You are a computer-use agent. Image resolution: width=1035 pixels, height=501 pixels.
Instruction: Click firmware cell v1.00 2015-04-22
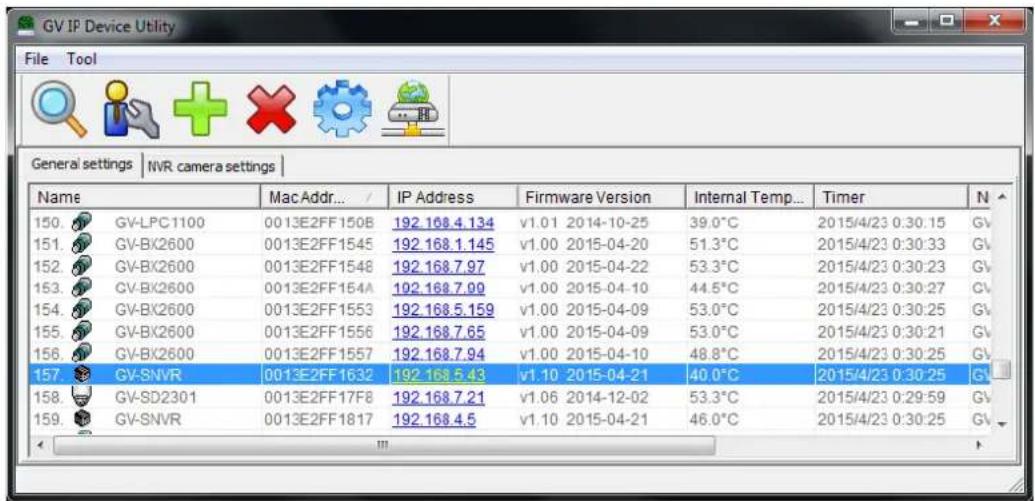tap(584, 267)
